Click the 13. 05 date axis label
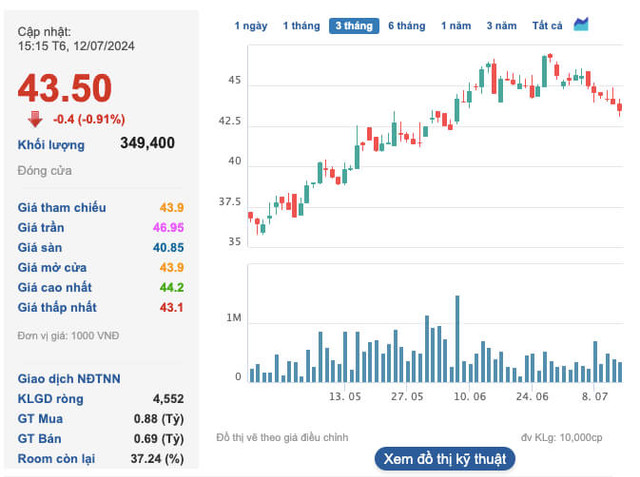Screen dimensions: 640x477 (346, 397)
